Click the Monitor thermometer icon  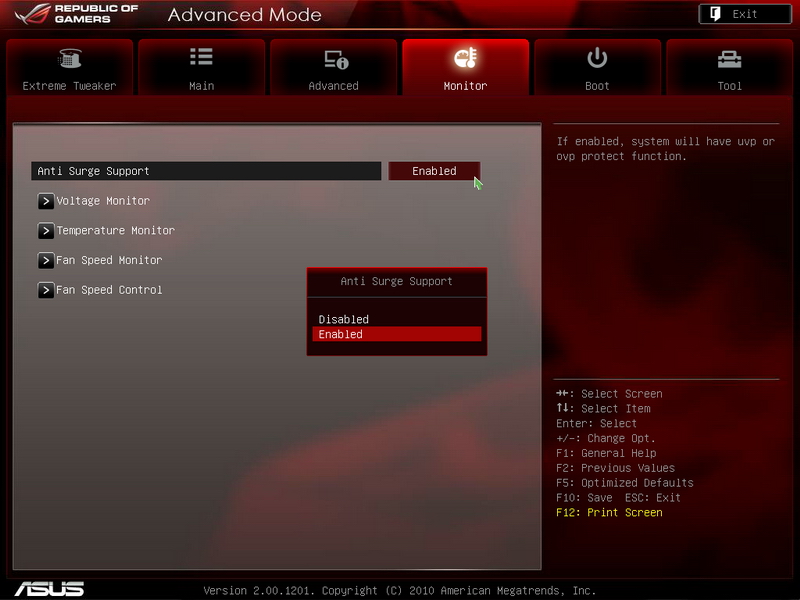point(465,58)
